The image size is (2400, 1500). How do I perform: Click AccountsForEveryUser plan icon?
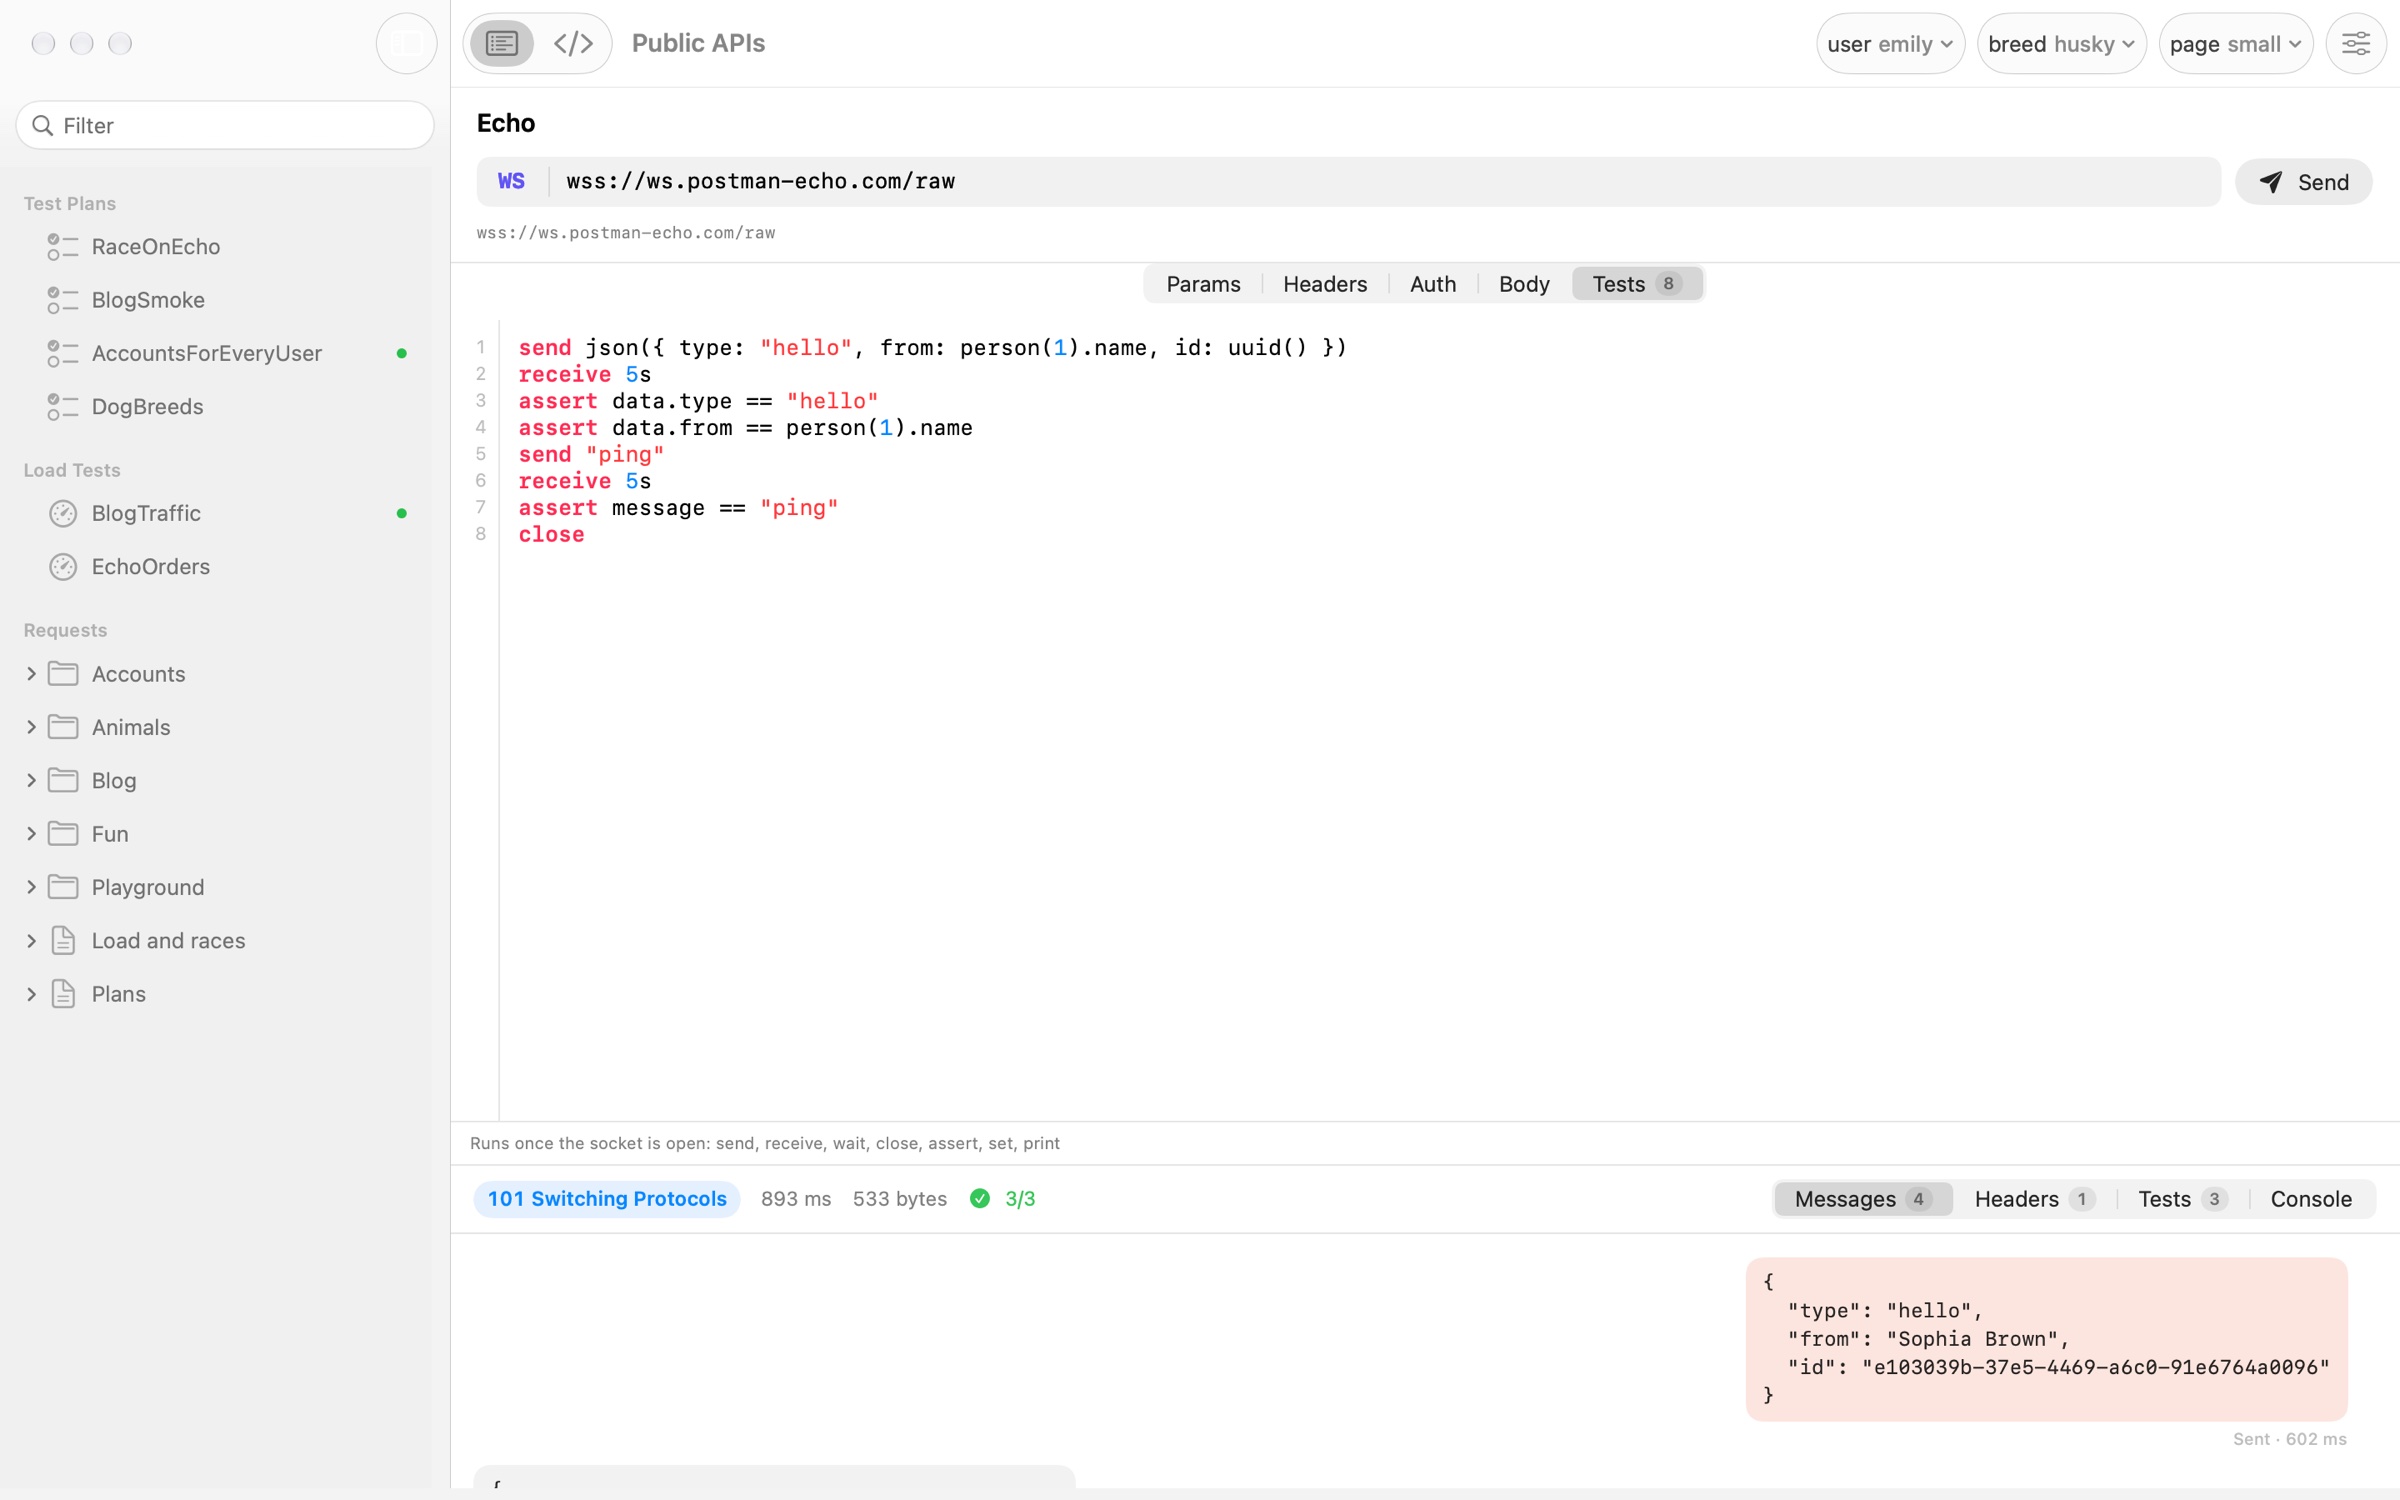point(63,353)
